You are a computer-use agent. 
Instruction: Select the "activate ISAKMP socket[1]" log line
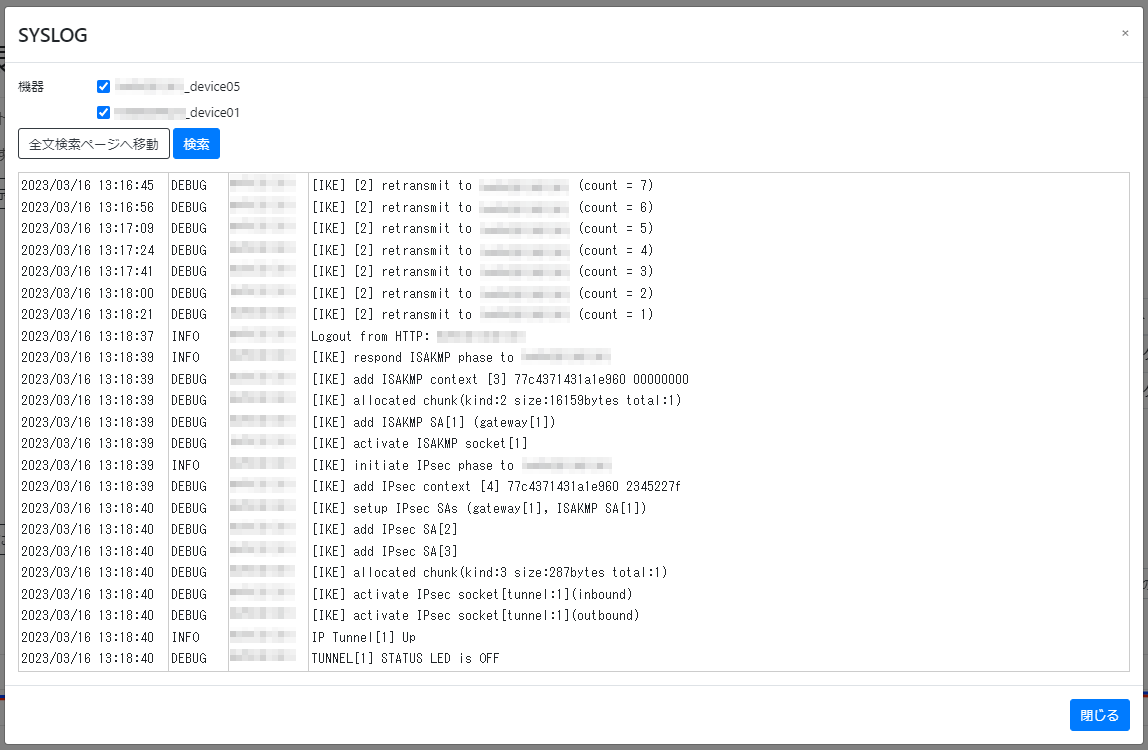(420, 443)
